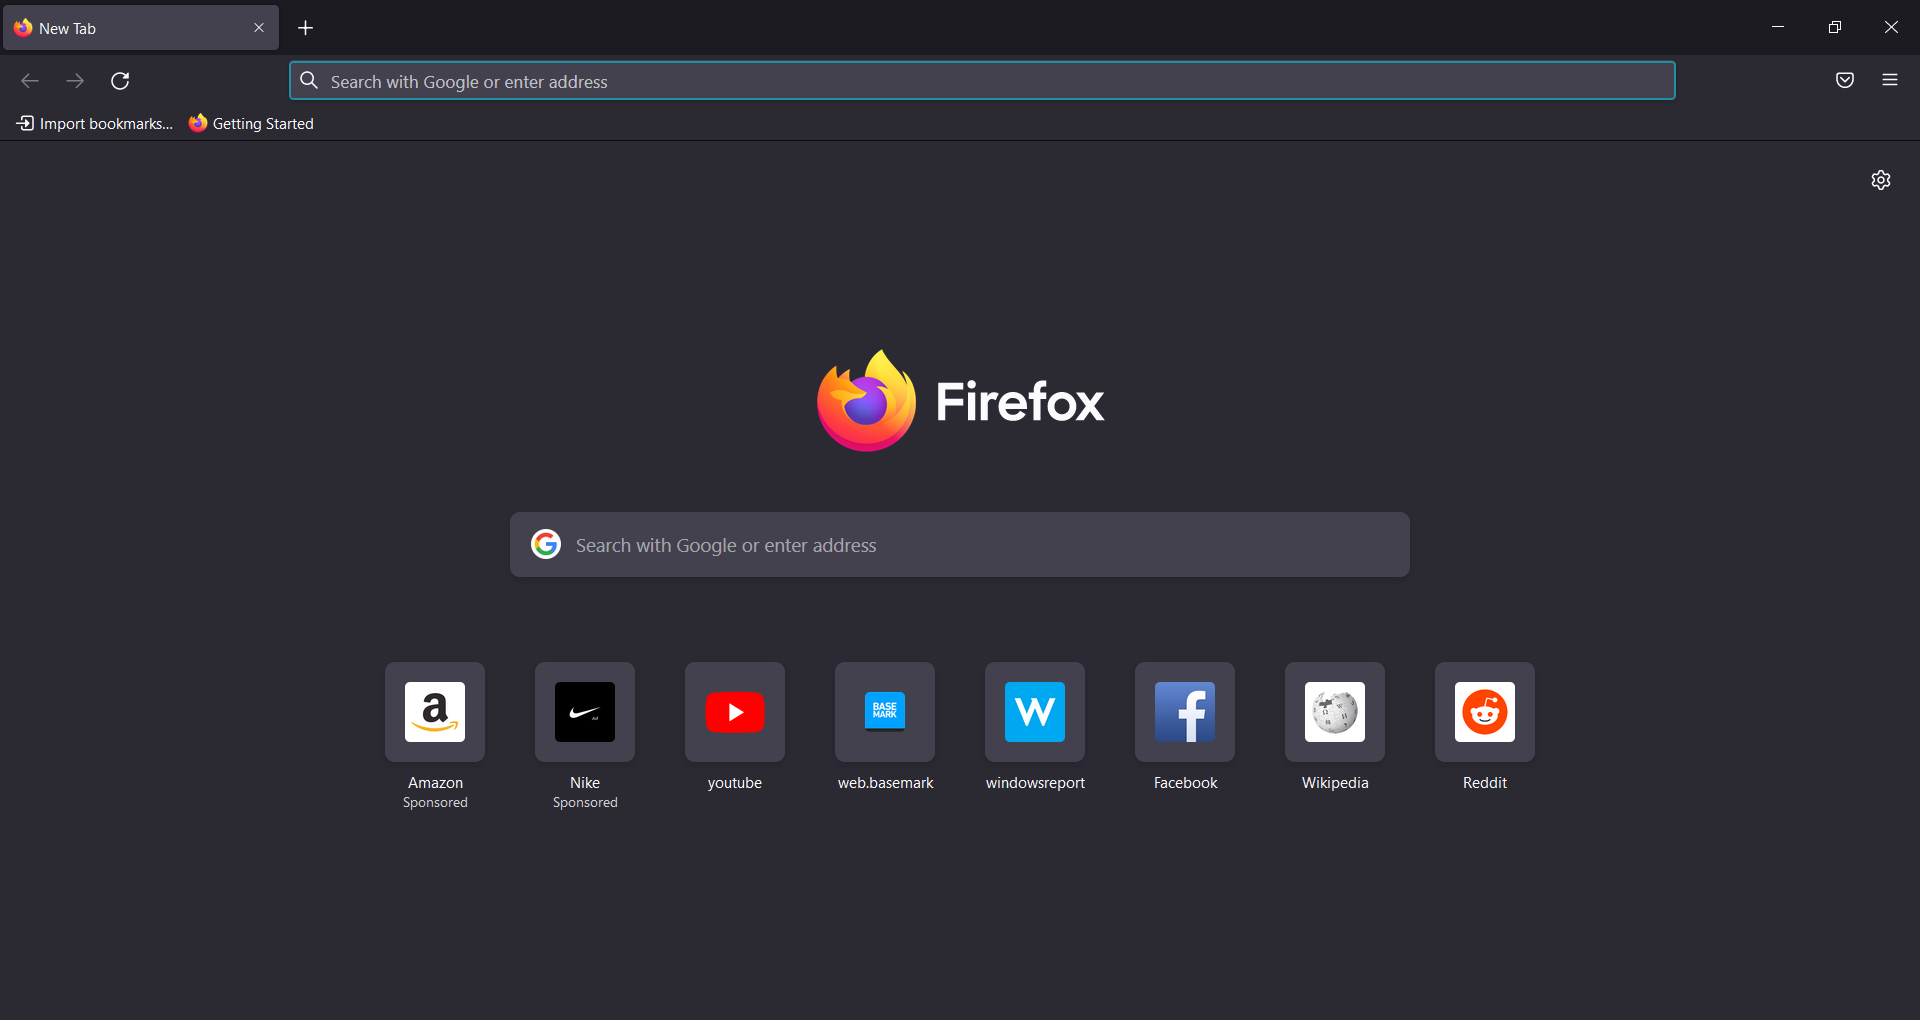Open the web.basemark shortcut
This screenshot has height=1020, width=1920.
885,712
